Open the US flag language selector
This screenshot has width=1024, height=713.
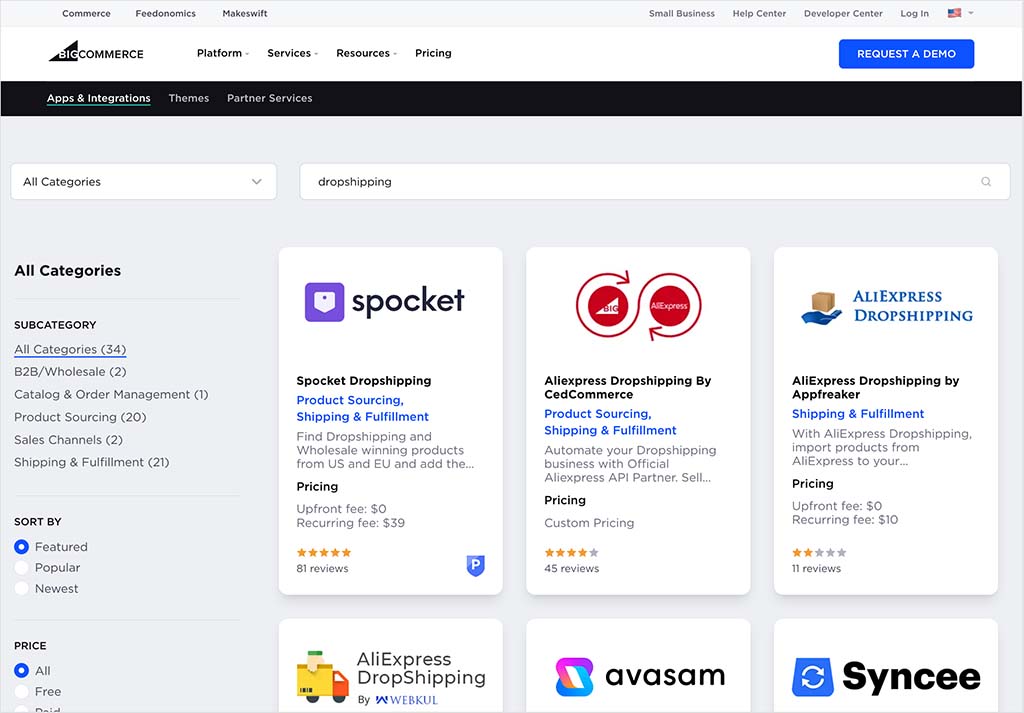point(959,14)
